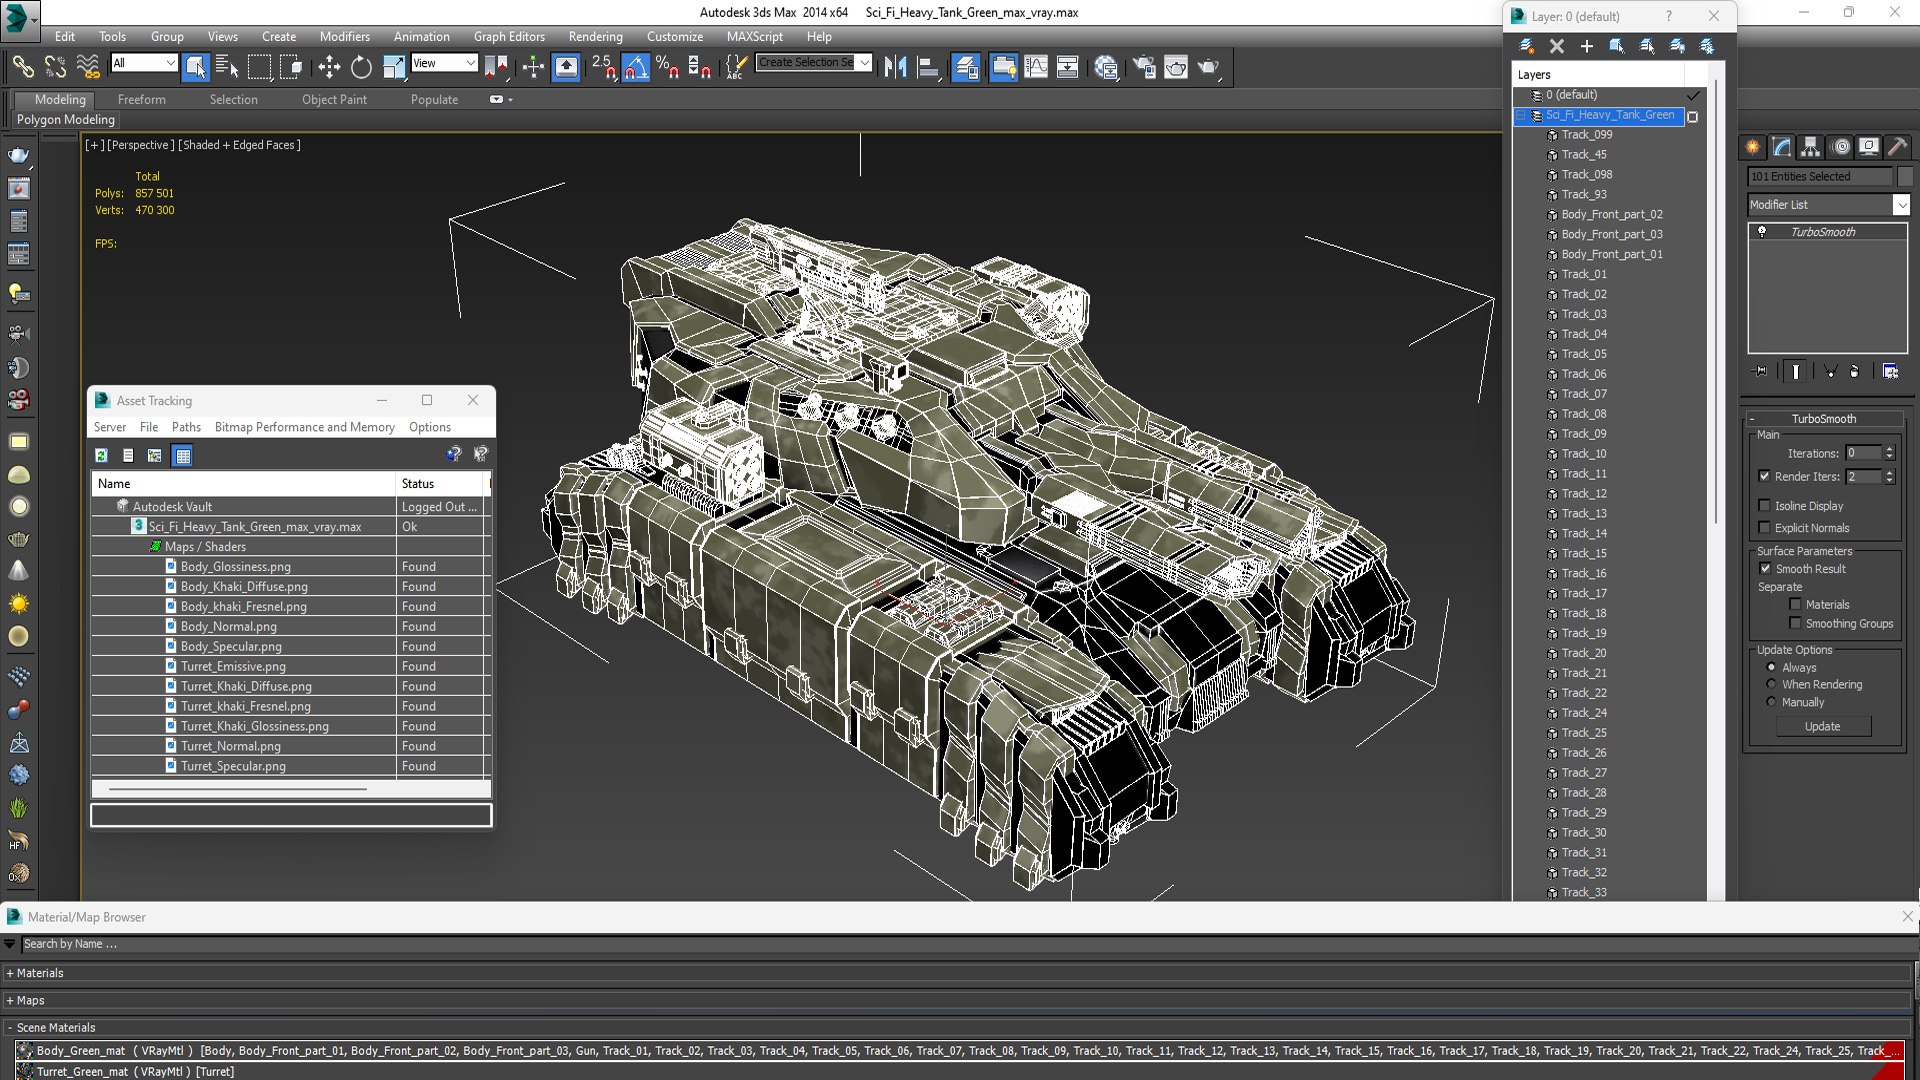
Task: Increment the Iterations spinner up arrow
Action: [x=1889, y=449]
